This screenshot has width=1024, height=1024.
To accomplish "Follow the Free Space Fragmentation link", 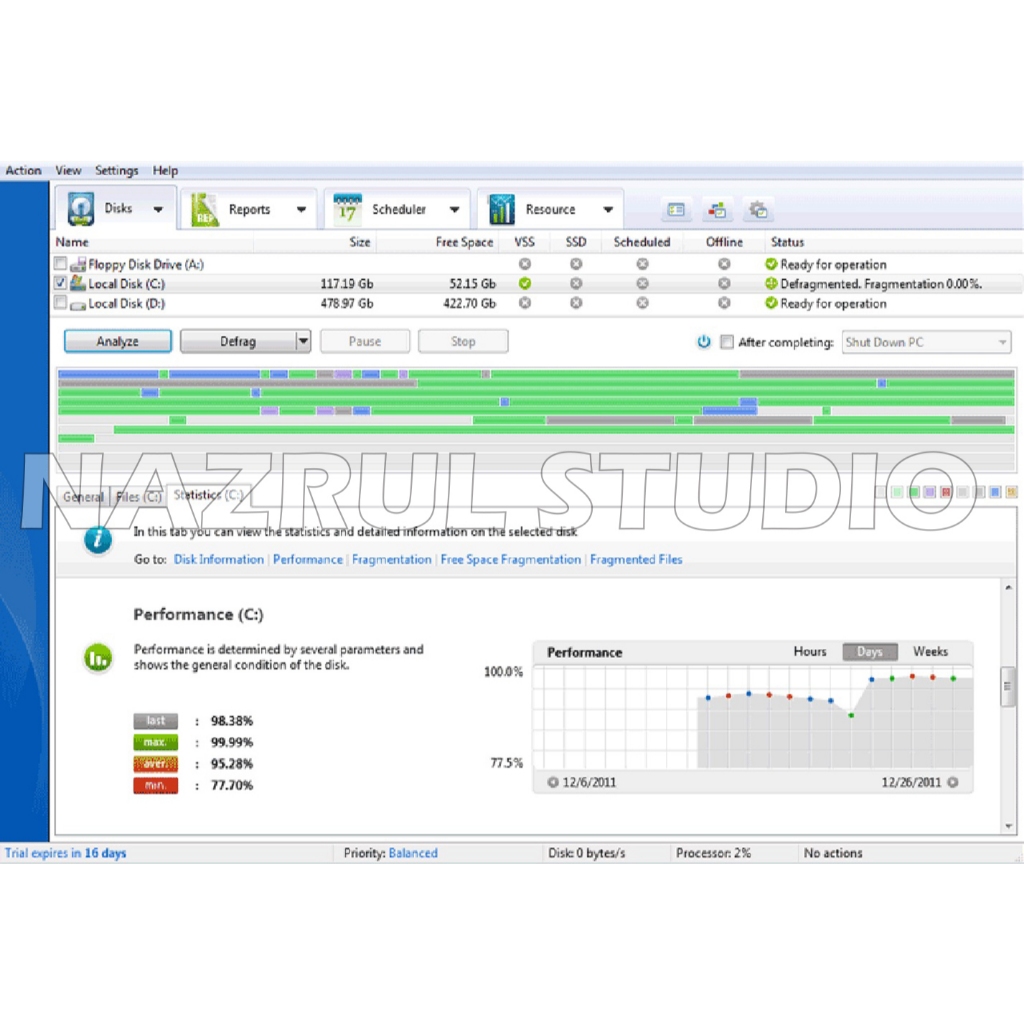I will pos(510,560).
